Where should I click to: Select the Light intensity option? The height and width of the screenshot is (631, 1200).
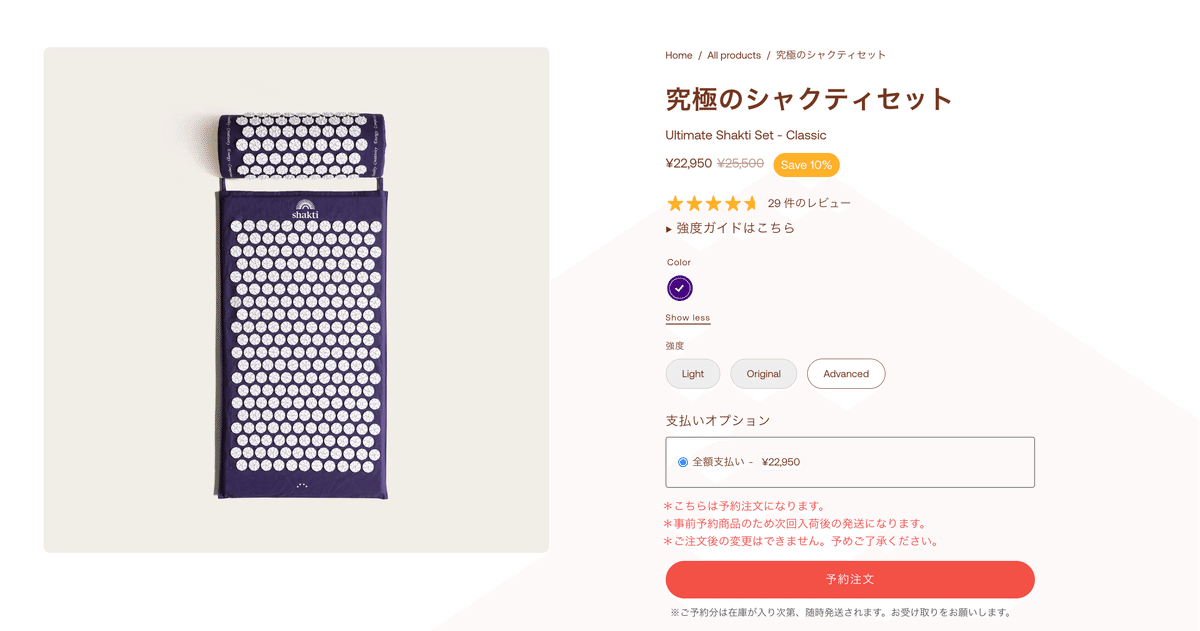(x=692, y=373)
